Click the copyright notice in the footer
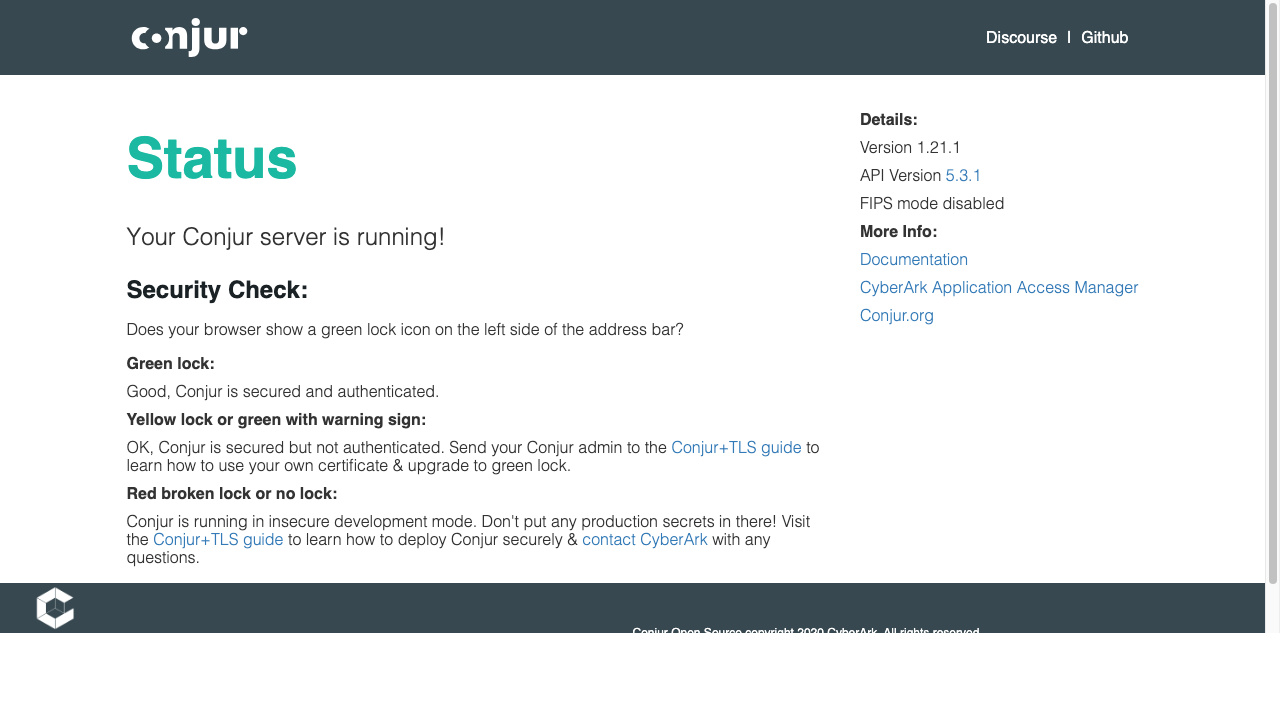The width and height of the screenshot is (1280, 720). pyautogui.click(x=806, y=632)
